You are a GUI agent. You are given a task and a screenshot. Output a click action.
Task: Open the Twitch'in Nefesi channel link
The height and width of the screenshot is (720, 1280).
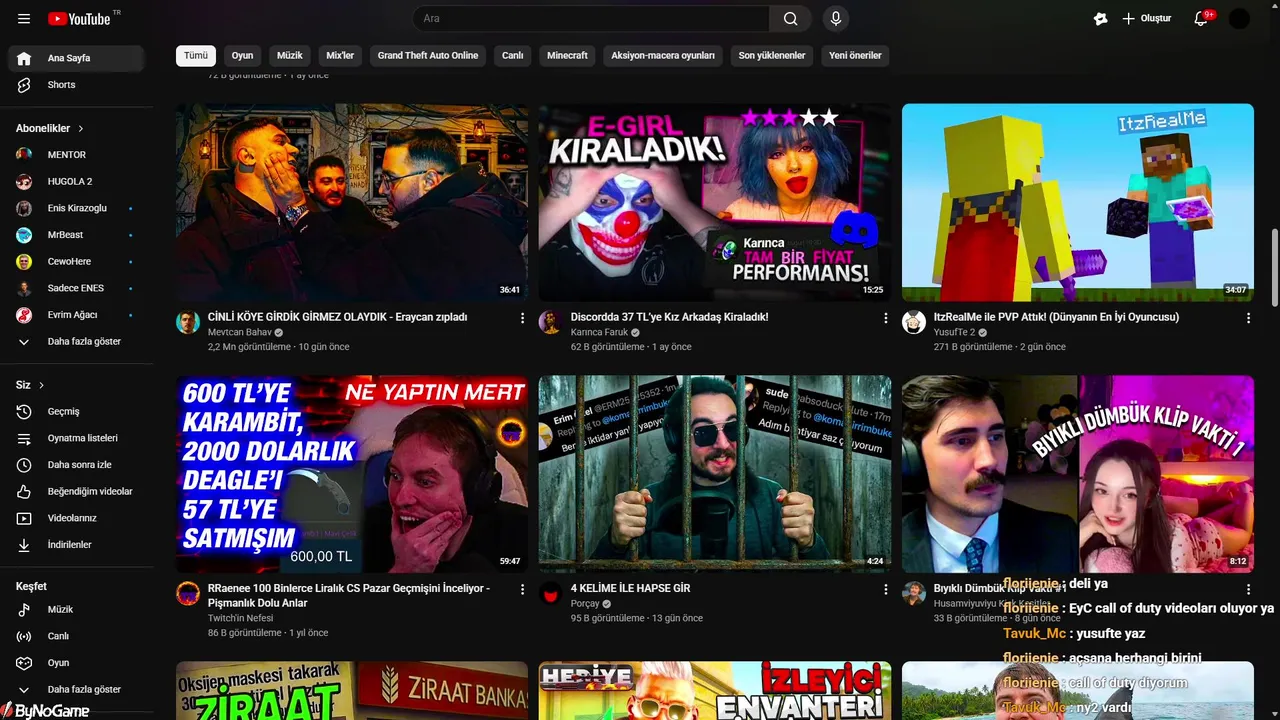tap(240, 618)
